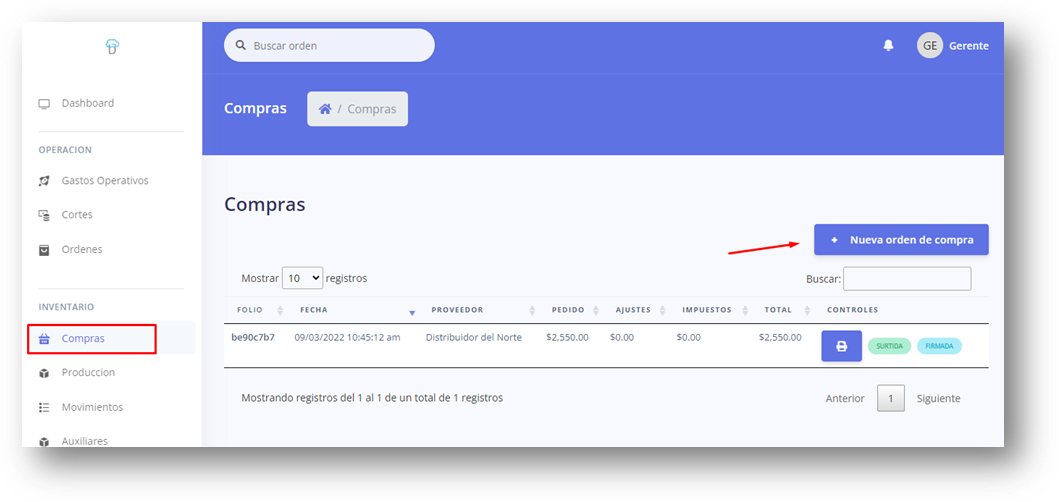1059x502 pixels.
Task: Open Gastos Operativos in sidebar
Action: coord(104,181)
